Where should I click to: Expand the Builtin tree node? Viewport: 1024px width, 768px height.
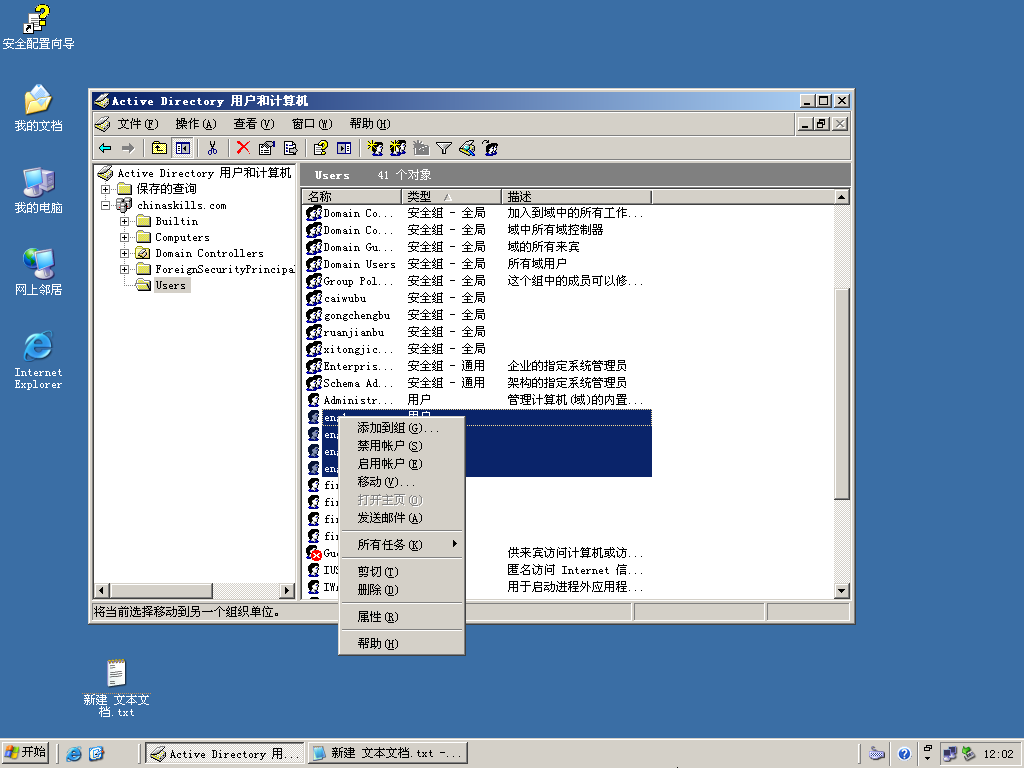click(x=124, y=221)
